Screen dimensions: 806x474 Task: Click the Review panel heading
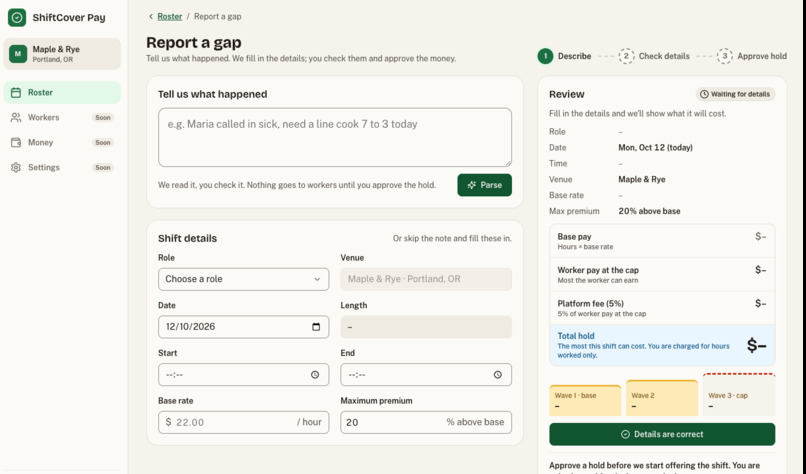pos(566,94)
